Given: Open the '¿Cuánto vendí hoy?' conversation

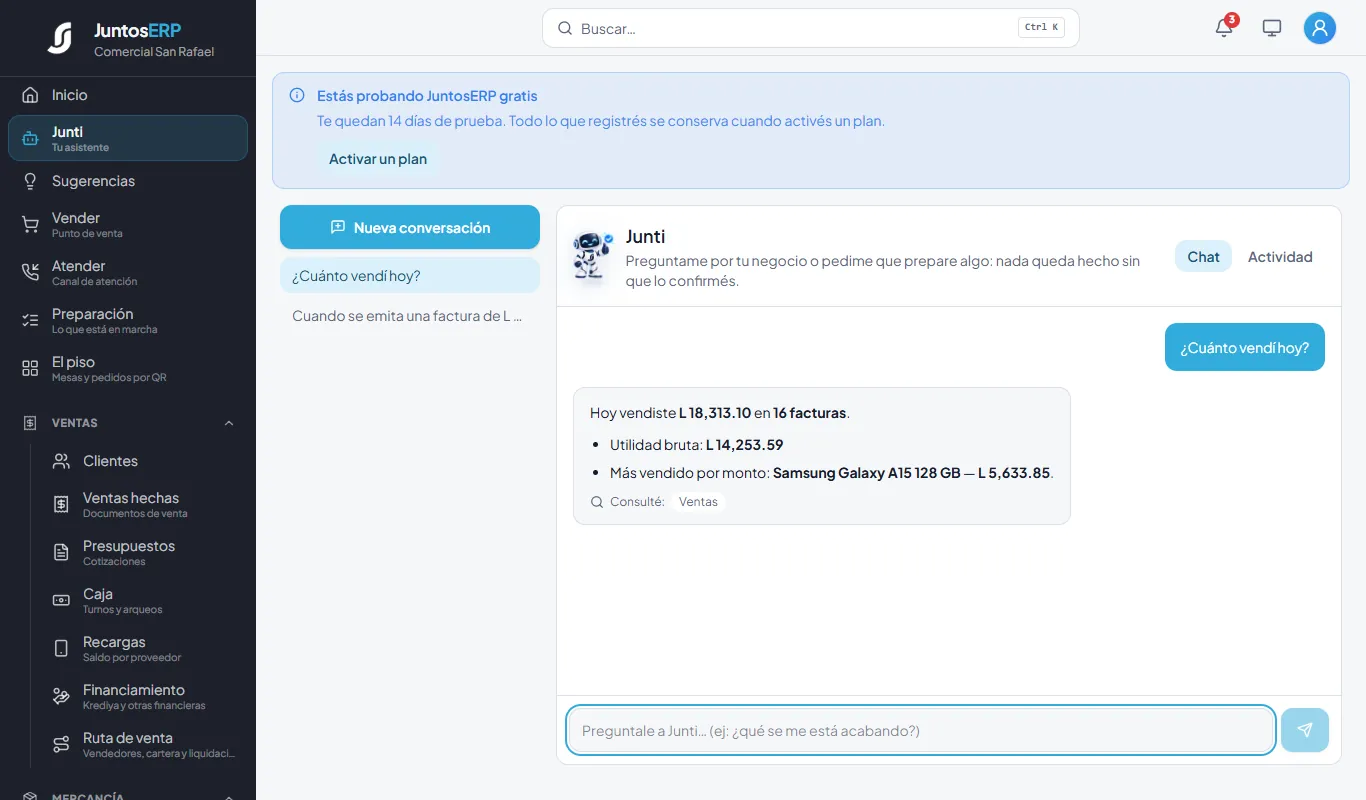Looking at the screenshot, I should tap(410, 275).
